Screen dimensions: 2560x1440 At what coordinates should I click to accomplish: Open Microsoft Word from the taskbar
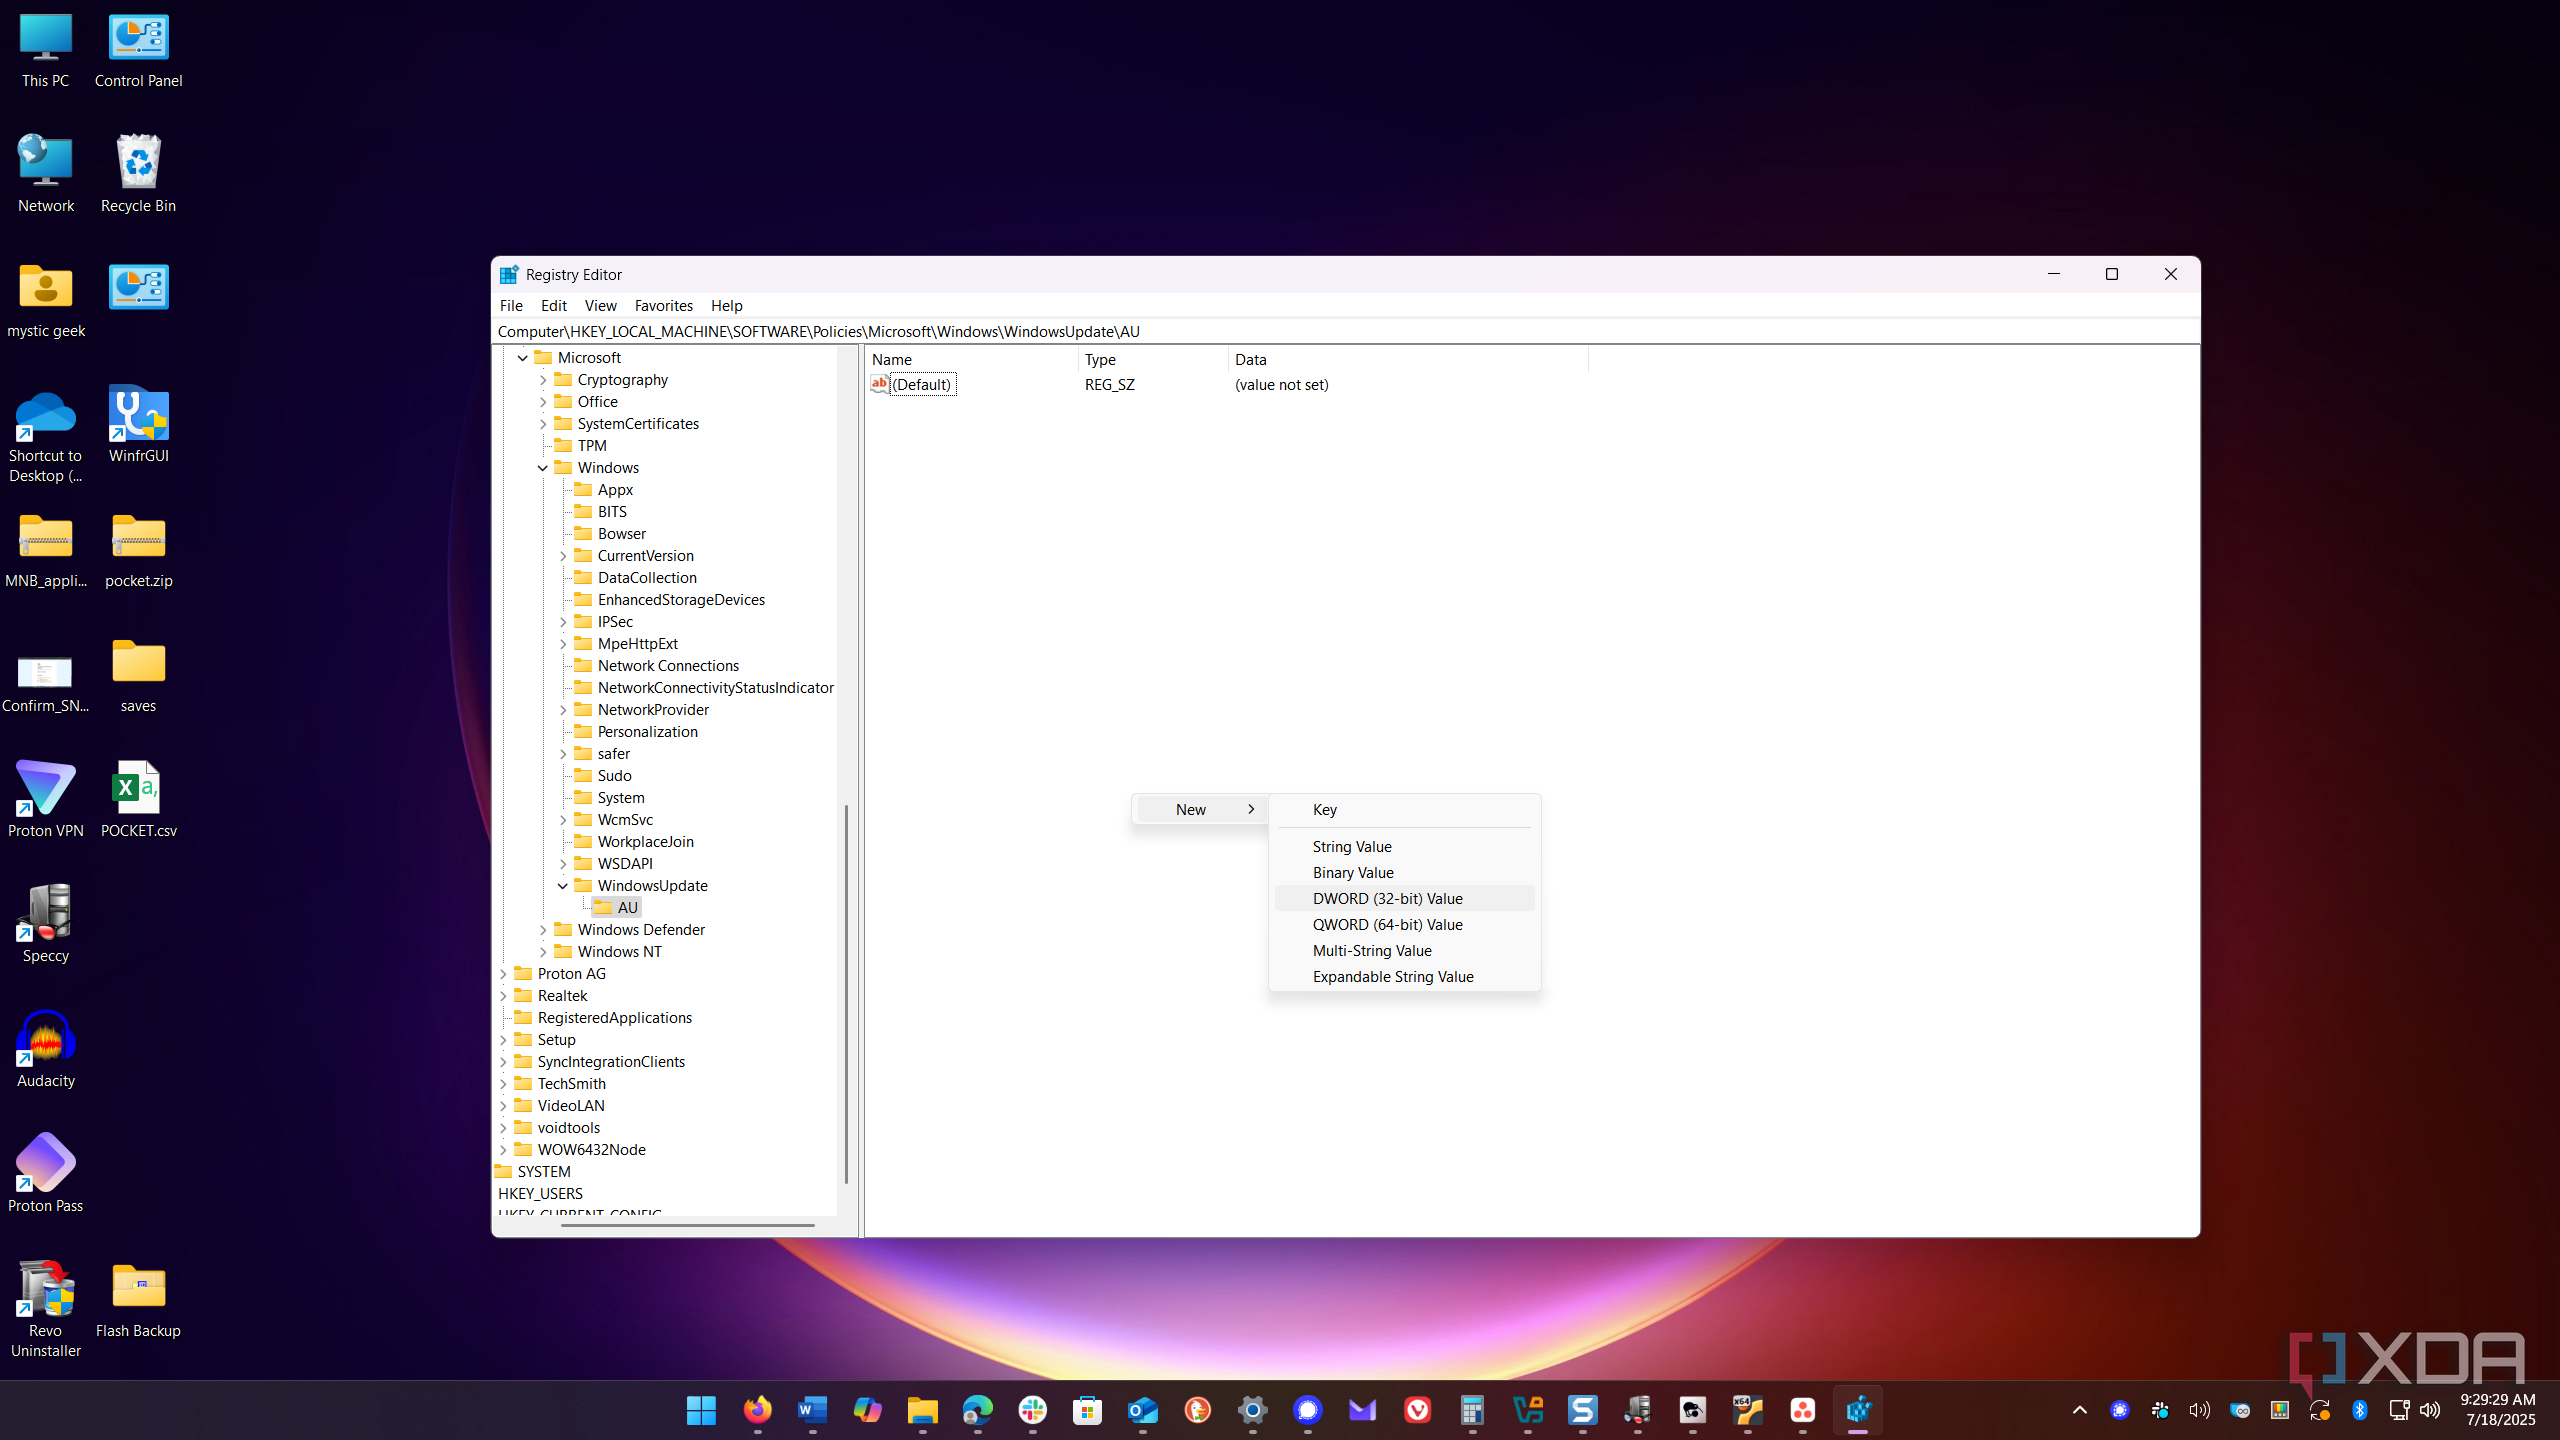[x=812, y=1410]
